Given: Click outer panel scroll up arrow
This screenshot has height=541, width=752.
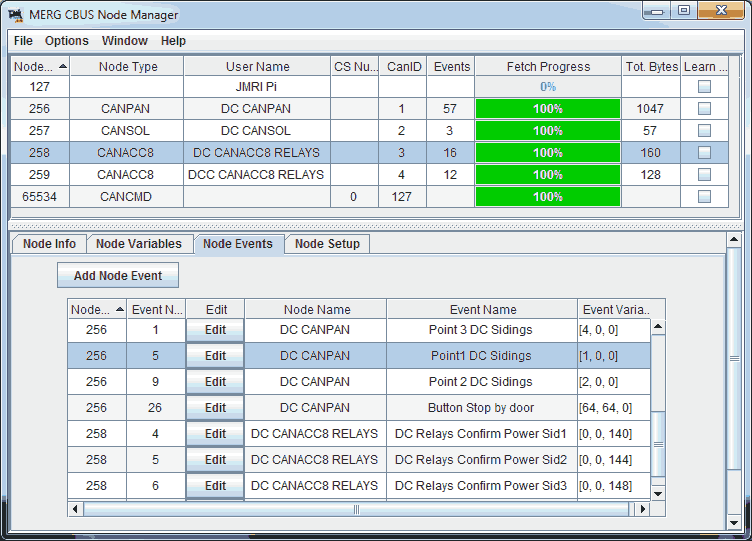Looking at the screenshot, I should 734,239.
